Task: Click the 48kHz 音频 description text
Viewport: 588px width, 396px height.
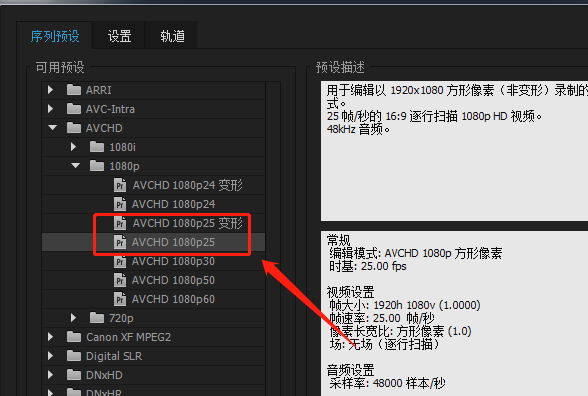Action: pyautogui.click(x=358, y=129)
